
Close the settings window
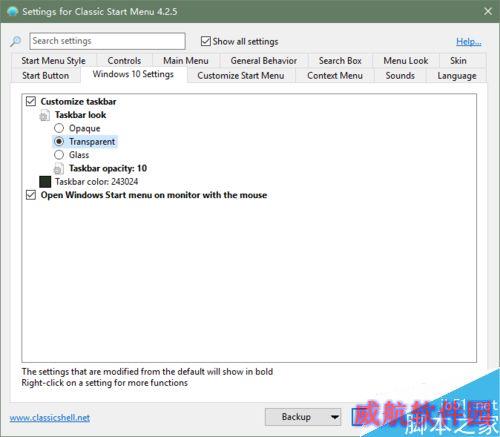(x=488, y=11)
